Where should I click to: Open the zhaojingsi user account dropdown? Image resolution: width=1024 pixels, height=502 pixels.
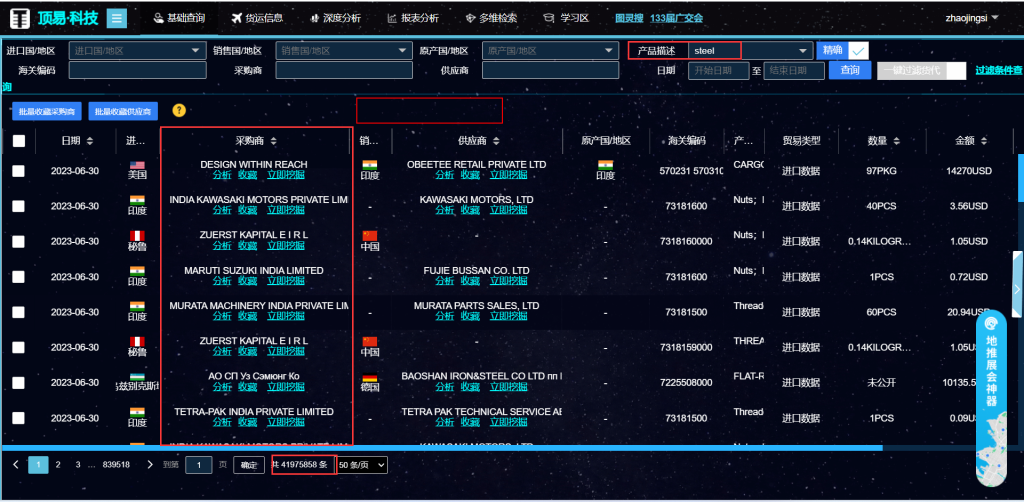click(971, 18)
